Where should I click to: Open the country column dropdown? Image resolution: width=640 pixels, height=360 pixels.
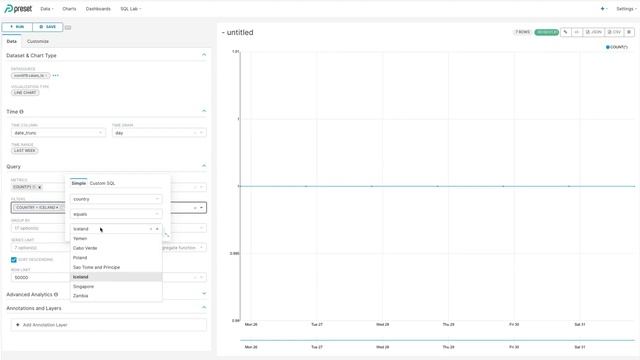[x=116, y=199]
